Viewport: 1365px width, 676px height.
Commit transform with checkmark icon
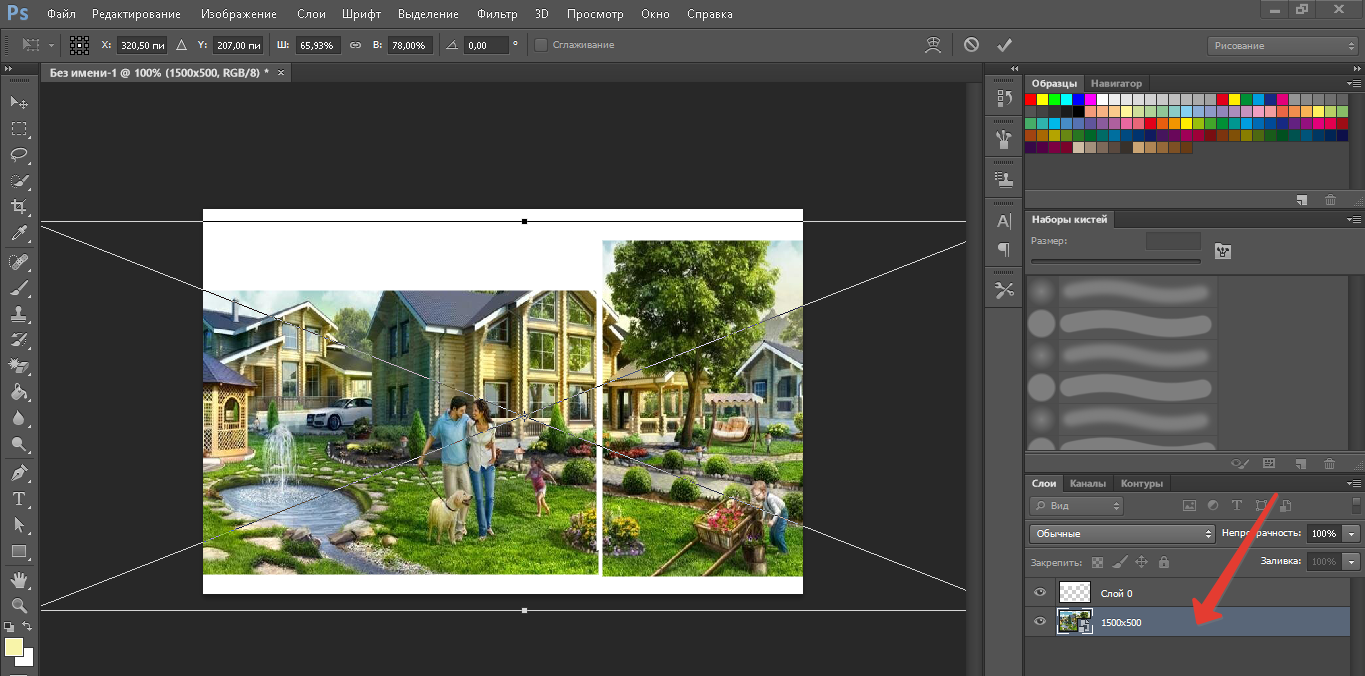(x=1004, y=45)
